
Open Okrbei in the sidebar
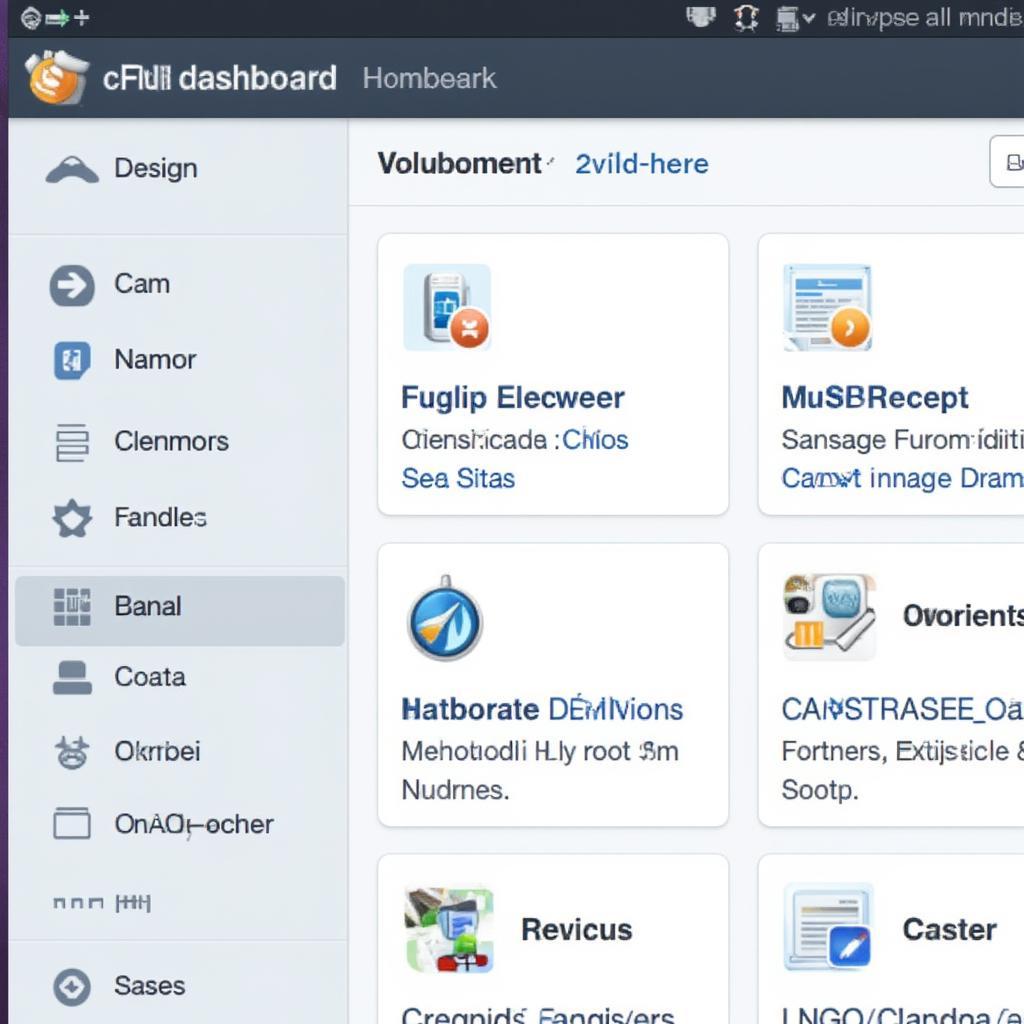[178, 752]
